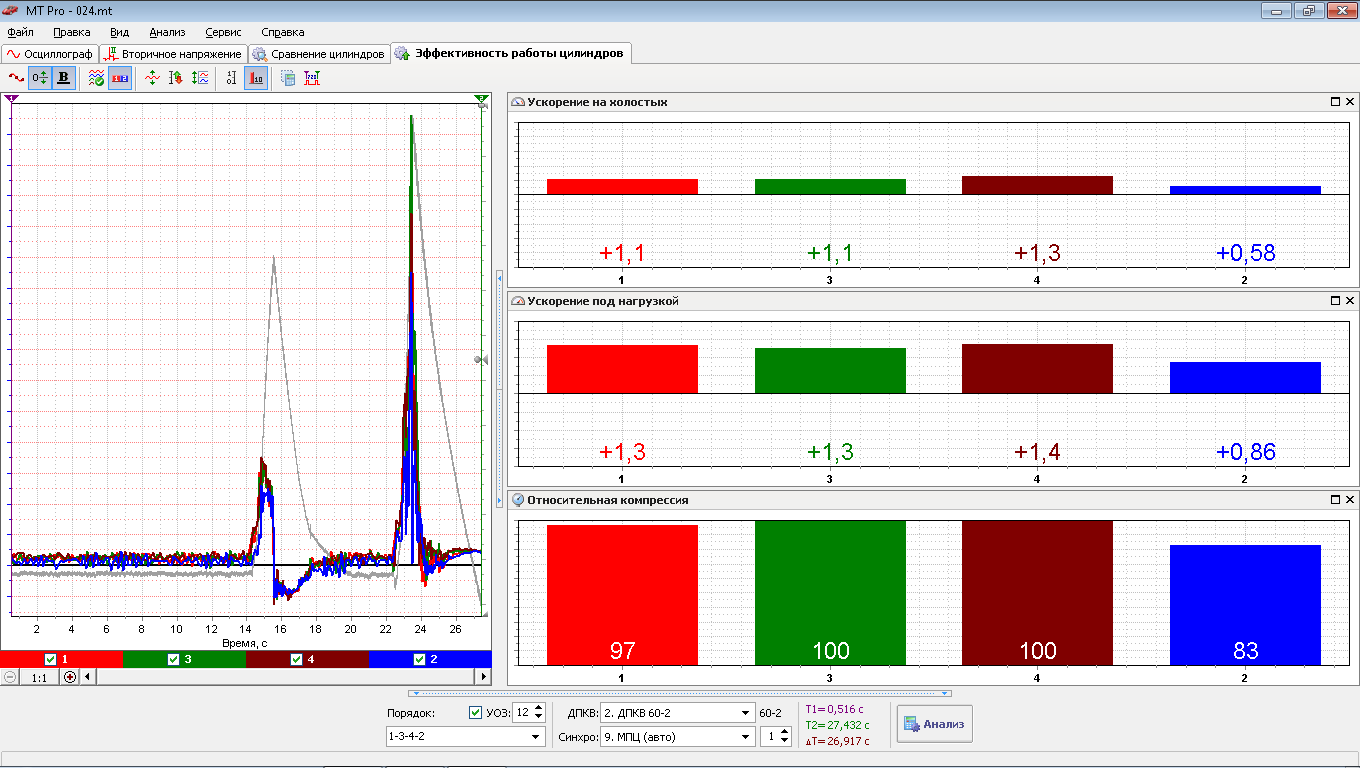
Task: Toggle cylinder 1 red checkbox
Action: (x=51, y=659)
